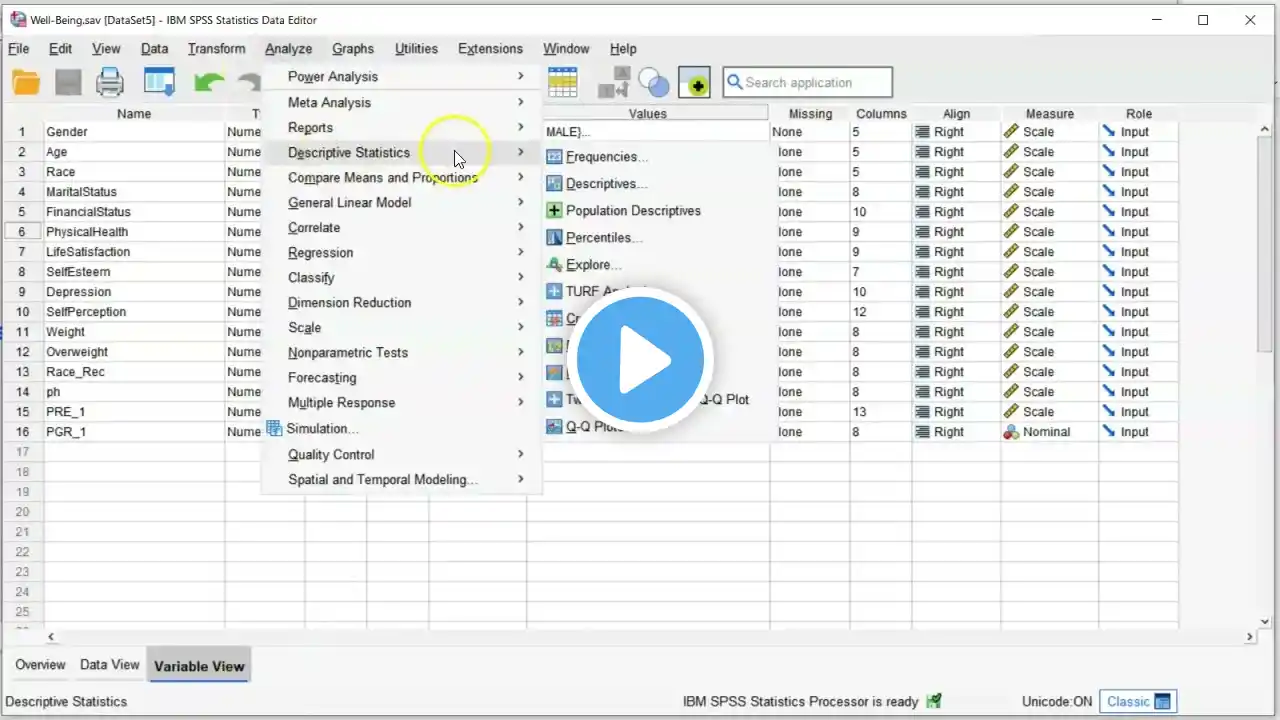
Task: Expand the Reports submenu
Action: coord(401,127)
